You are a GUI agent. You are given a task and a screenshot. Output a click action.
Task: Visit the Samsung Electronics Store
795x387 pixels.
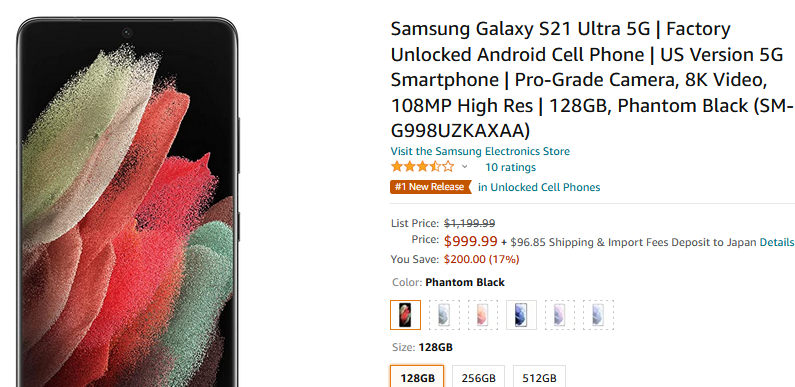click(480, 151)
